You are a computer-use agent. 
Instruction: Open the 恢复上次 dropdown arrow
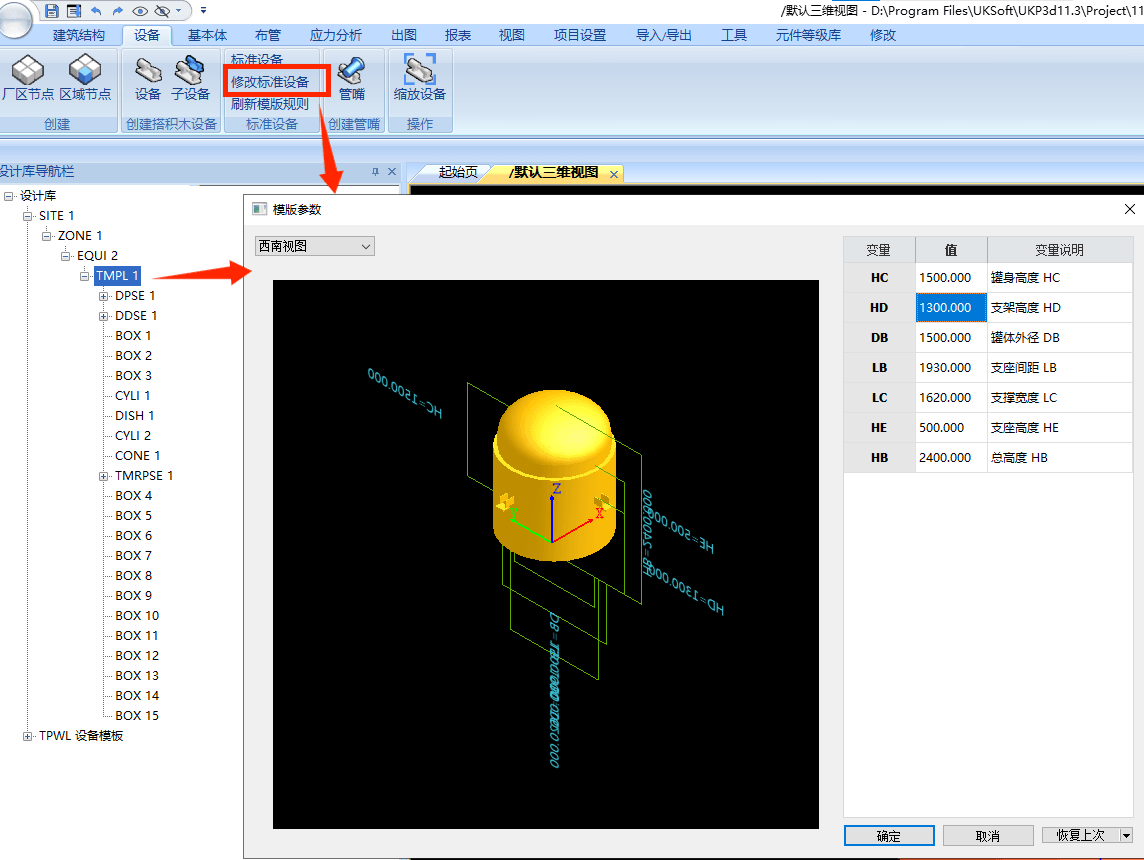[x=1126, y=835]
